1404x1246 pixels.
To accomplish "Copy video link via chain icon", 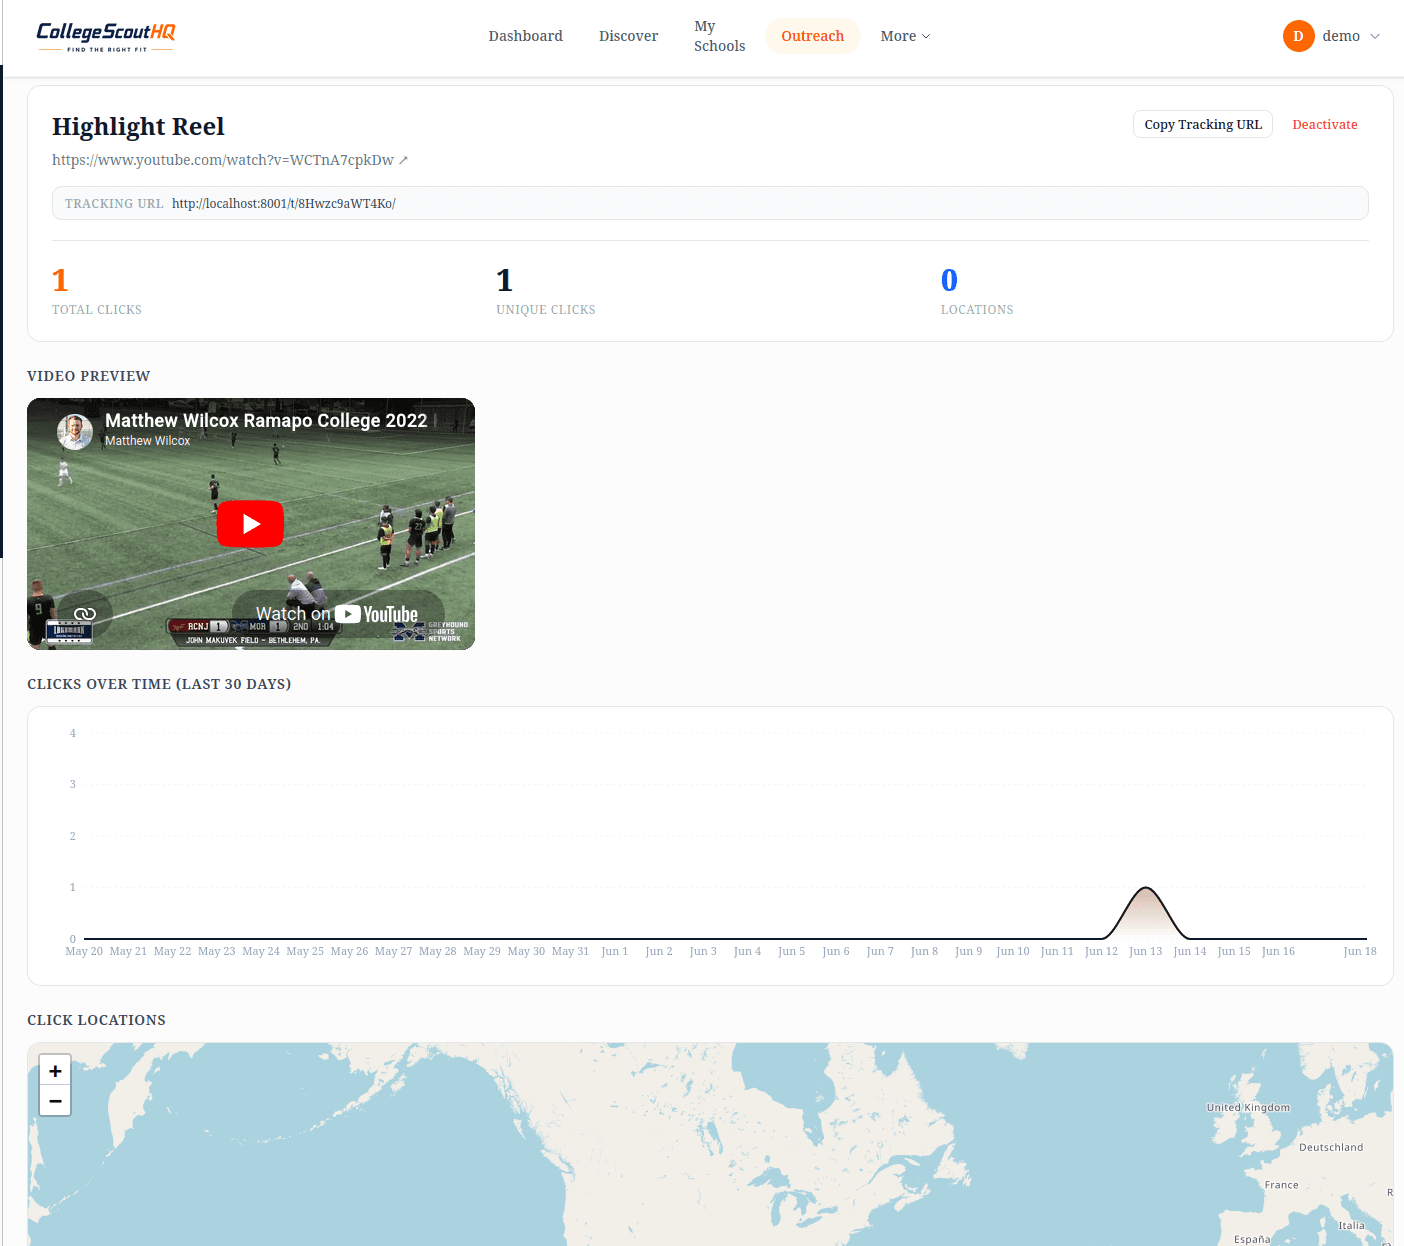I will 85,613.
